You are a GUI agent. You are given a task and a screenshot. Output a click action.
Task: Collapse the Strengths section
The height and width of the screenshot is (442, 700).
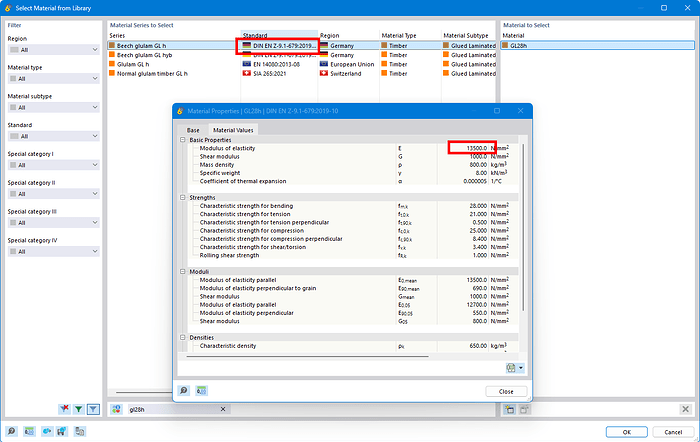tap(184, 198)
